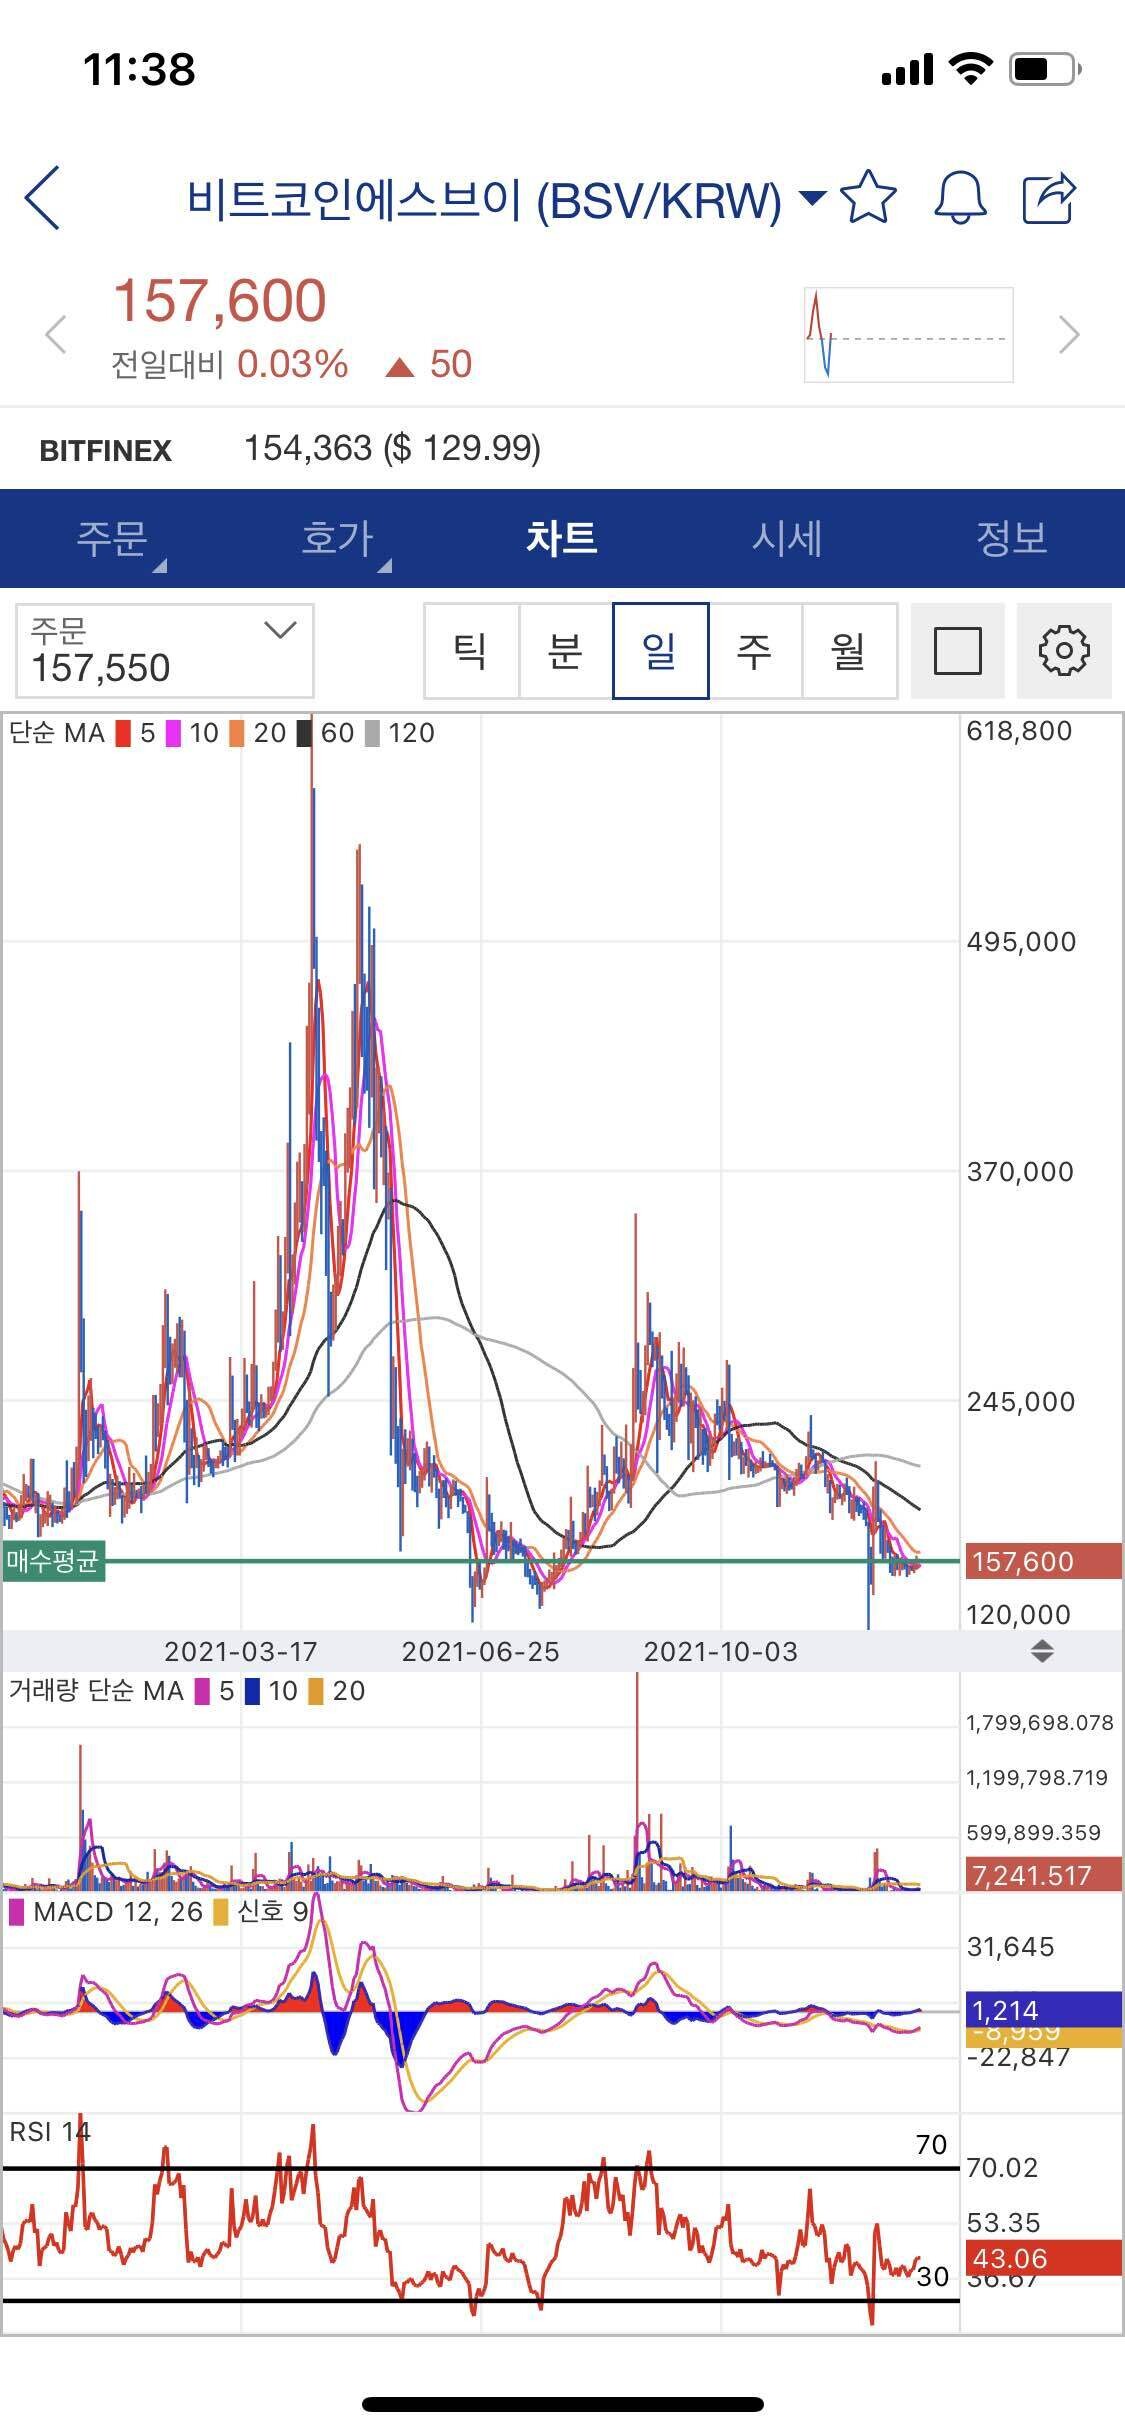
Task: Add BSV to favorites with star icon
Action: [868, 198]
